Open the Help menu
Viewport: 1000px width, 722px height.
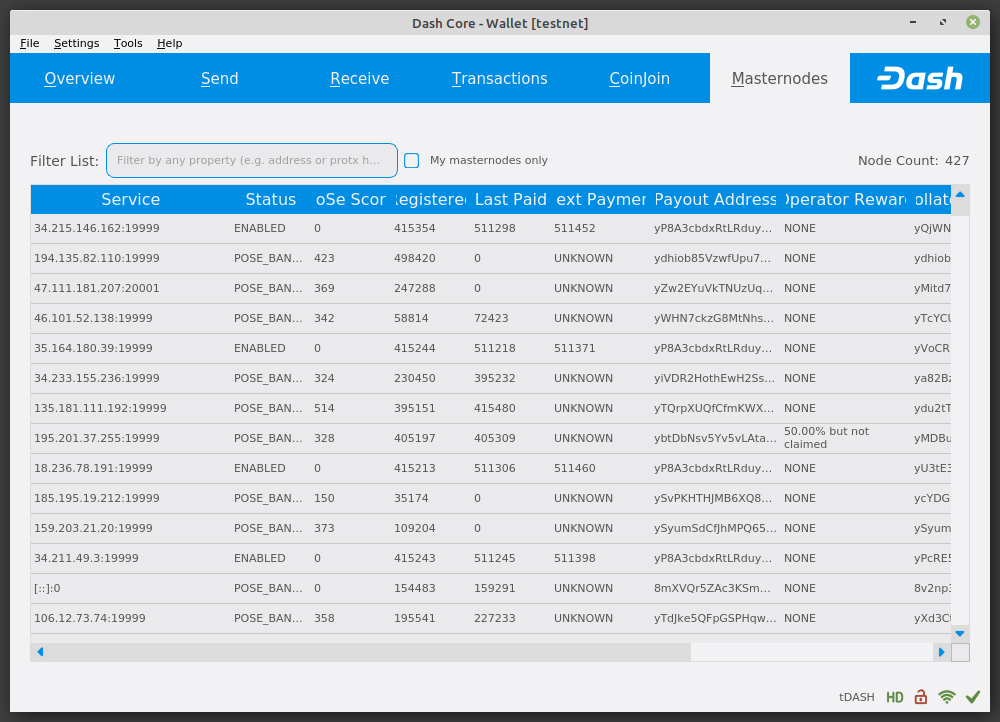(x=170, y=43)
